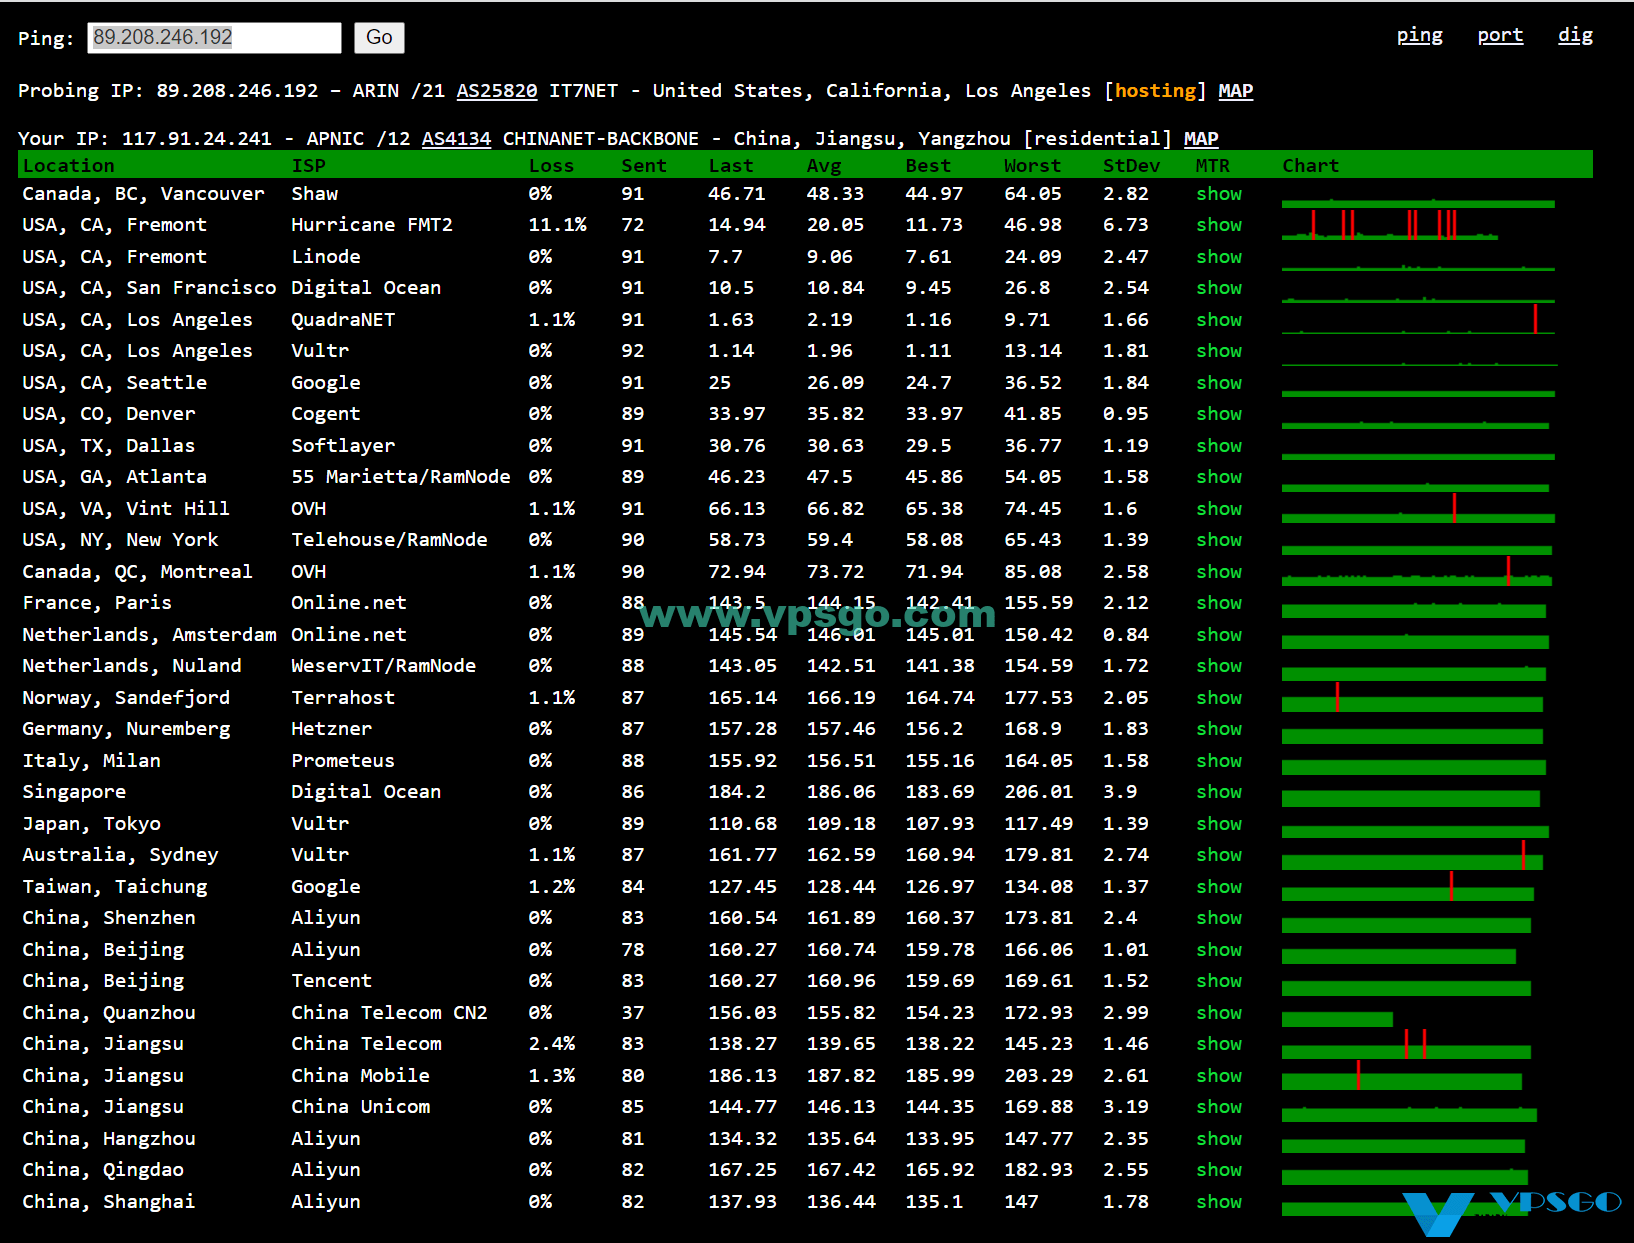
Task: Show MTR for San Francisco Digital Ocean
Action: pyautogui.click(x=1219, y=288)
